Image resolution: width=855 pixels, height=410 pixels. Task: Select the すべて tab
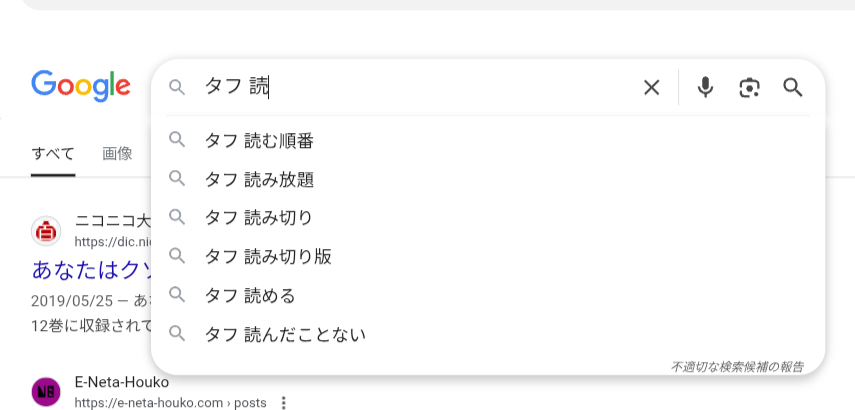53,154
